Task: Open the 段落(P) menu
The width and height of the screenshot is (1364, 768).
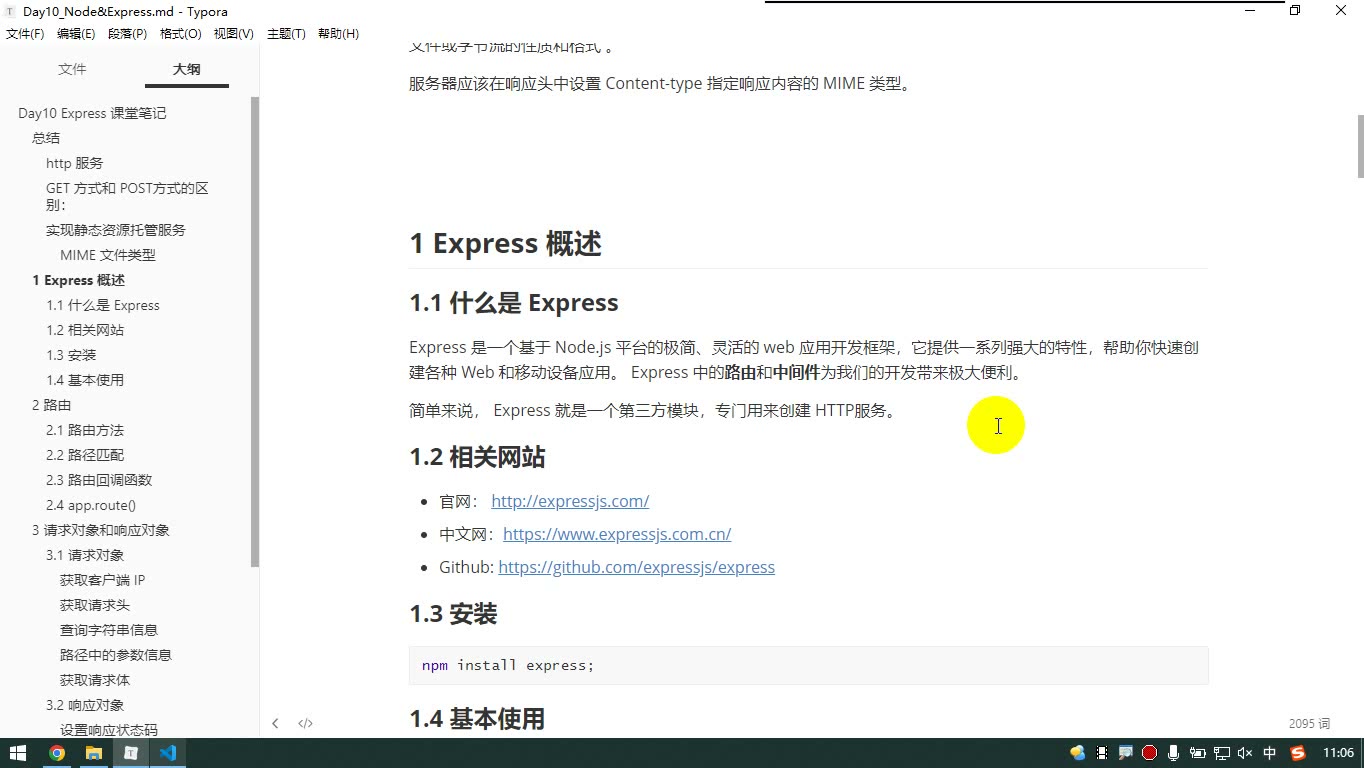Action: (x=127, y=34)
